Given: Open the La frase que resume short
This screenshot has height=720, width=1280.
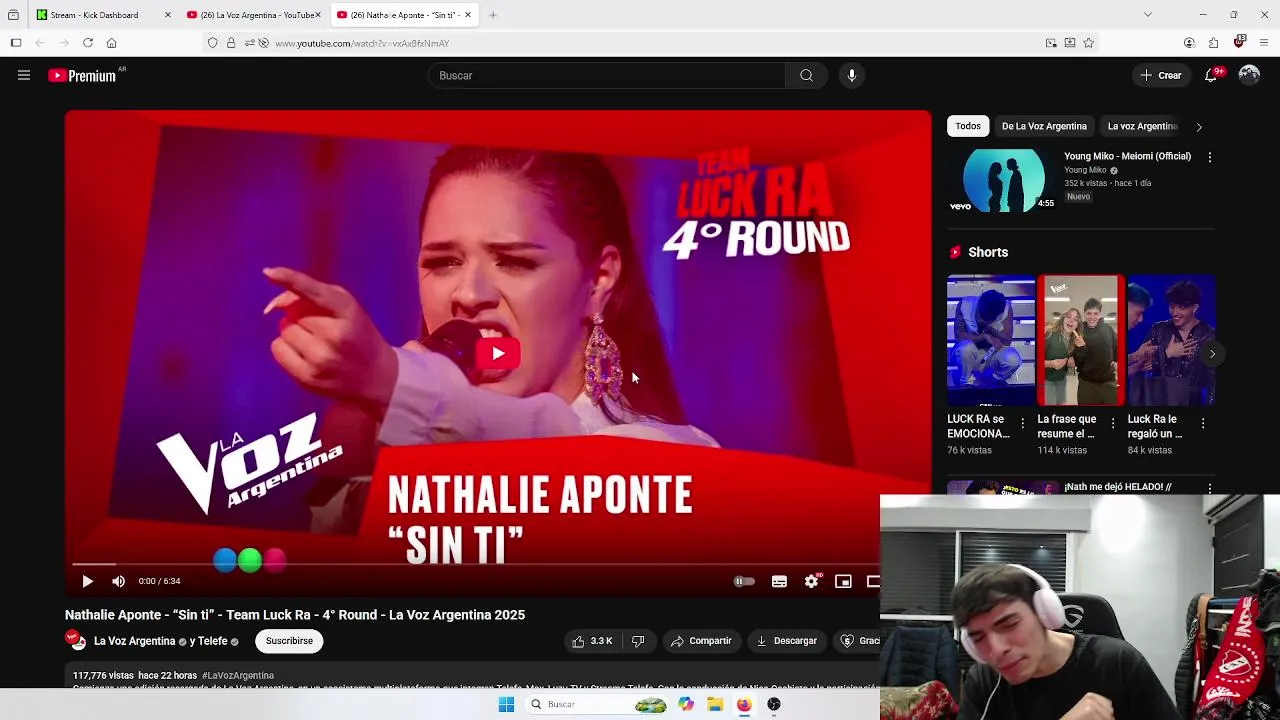Looking at the screenshot, I should click(1081, 340).
